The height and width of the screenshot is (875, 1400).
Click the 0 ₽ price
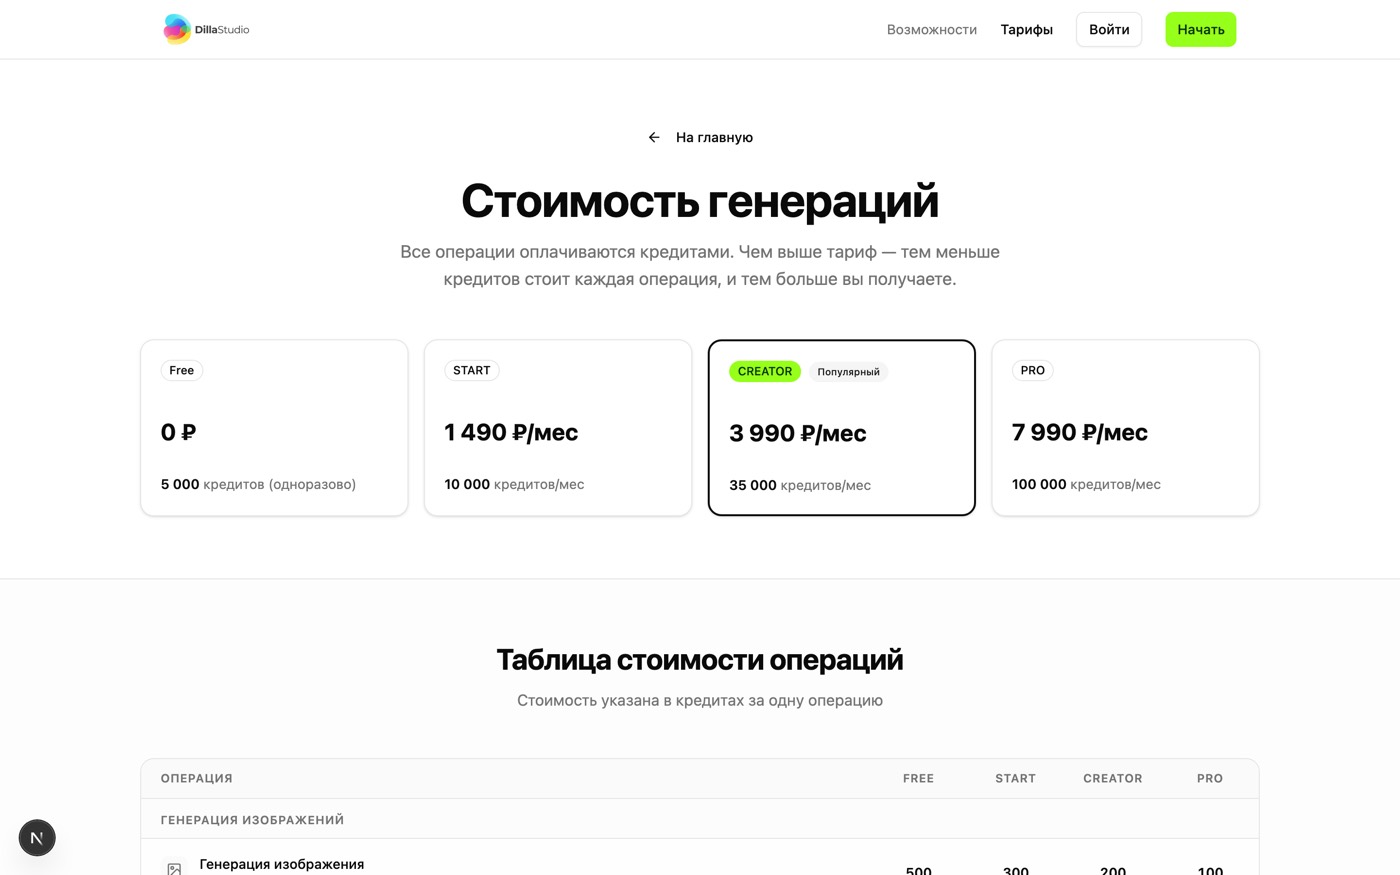tap(178, 432)
